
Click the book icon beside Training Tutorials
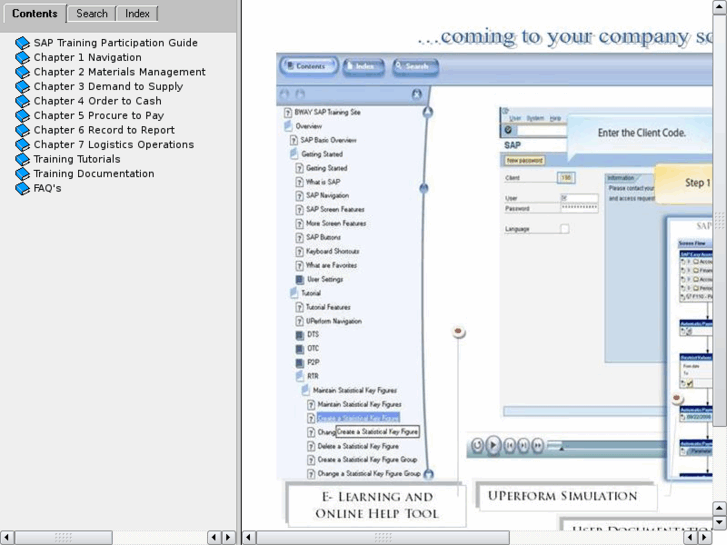tap(22, 159)
